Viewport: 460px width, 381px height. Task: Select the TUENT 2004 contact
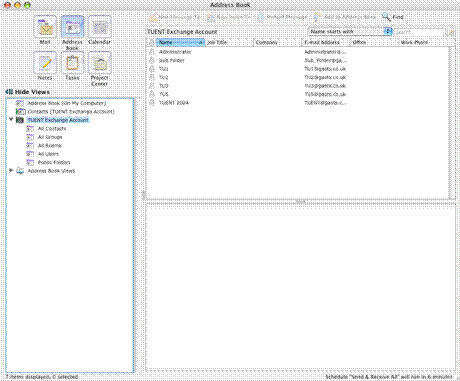click(298, 103)
